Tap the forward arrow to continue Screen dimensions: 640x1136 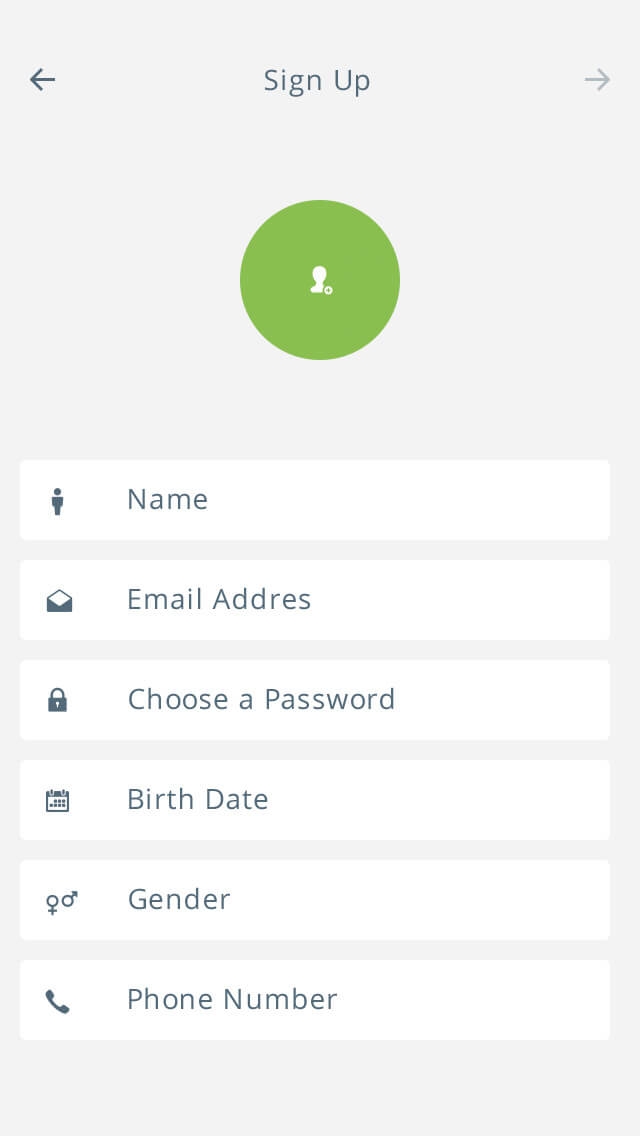(597, 80)
